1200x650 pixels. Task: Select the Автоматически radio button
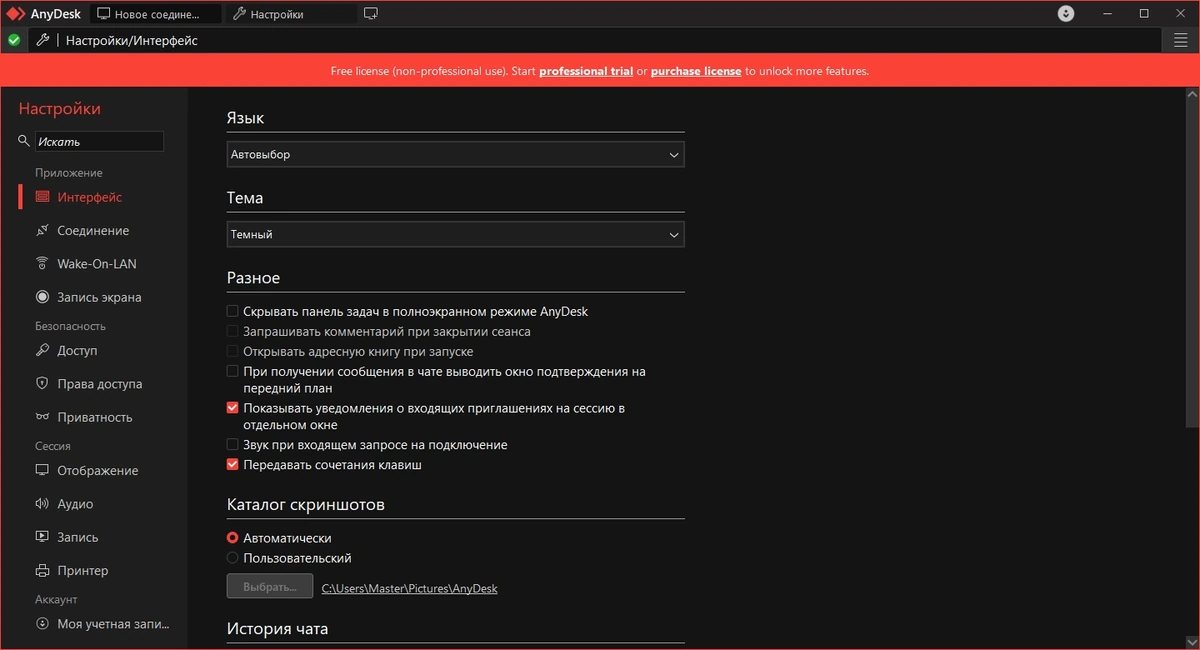(x=233, y=538)
